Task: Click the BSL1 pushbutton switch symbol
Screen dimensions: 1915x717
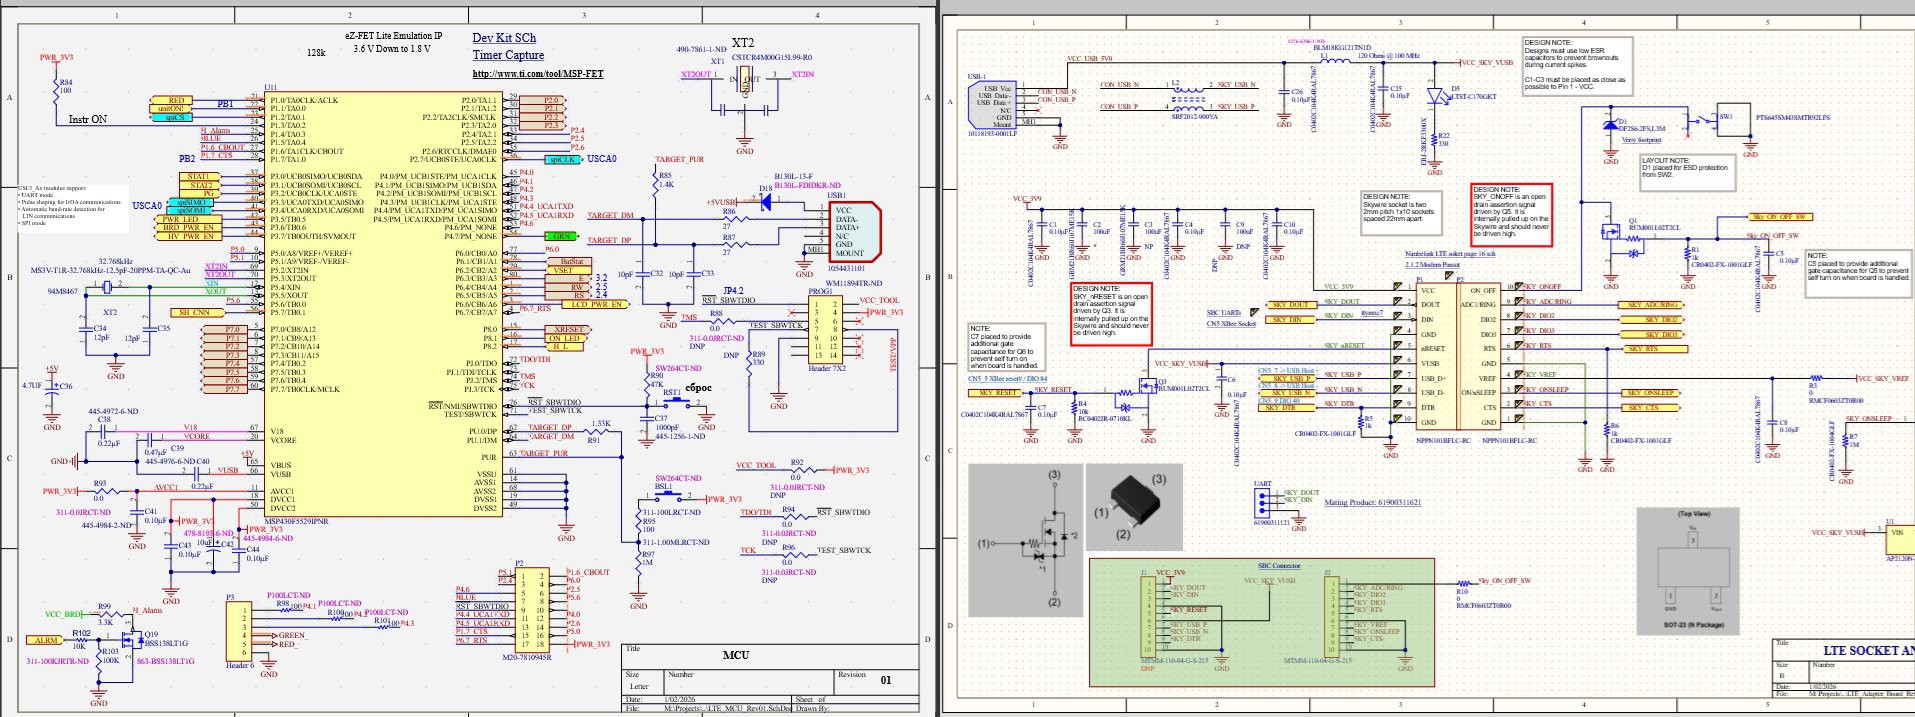Action: [x=669, y=497]
